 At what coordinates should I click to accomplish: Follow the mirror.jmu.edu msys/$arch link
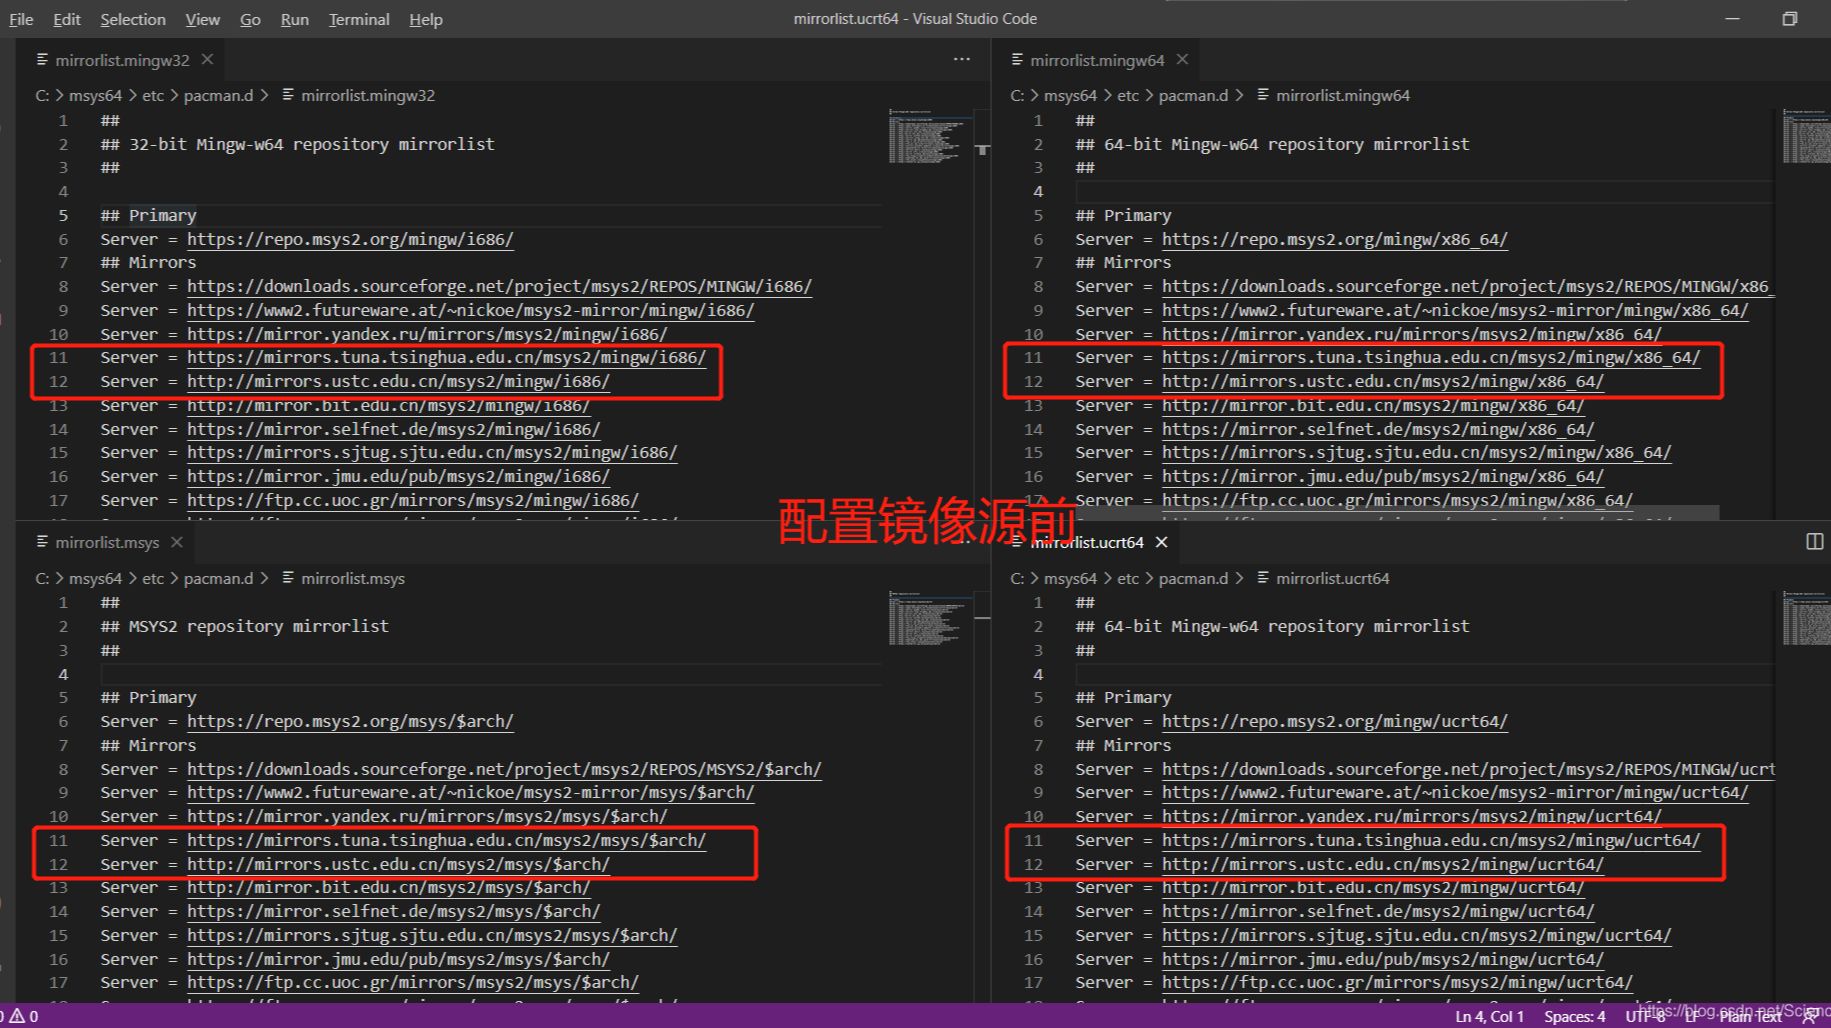coord(398,959)
